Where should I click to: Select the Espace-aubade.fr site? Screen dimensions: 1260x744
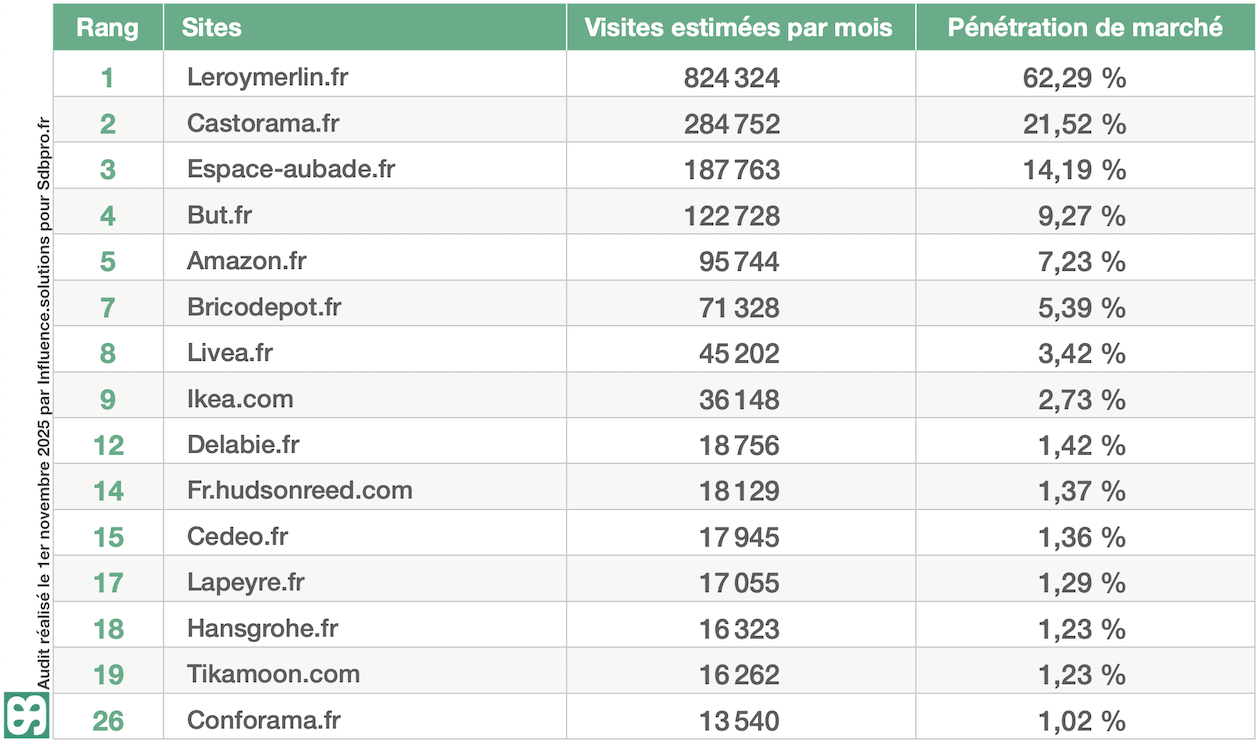[x=290, y=169]
